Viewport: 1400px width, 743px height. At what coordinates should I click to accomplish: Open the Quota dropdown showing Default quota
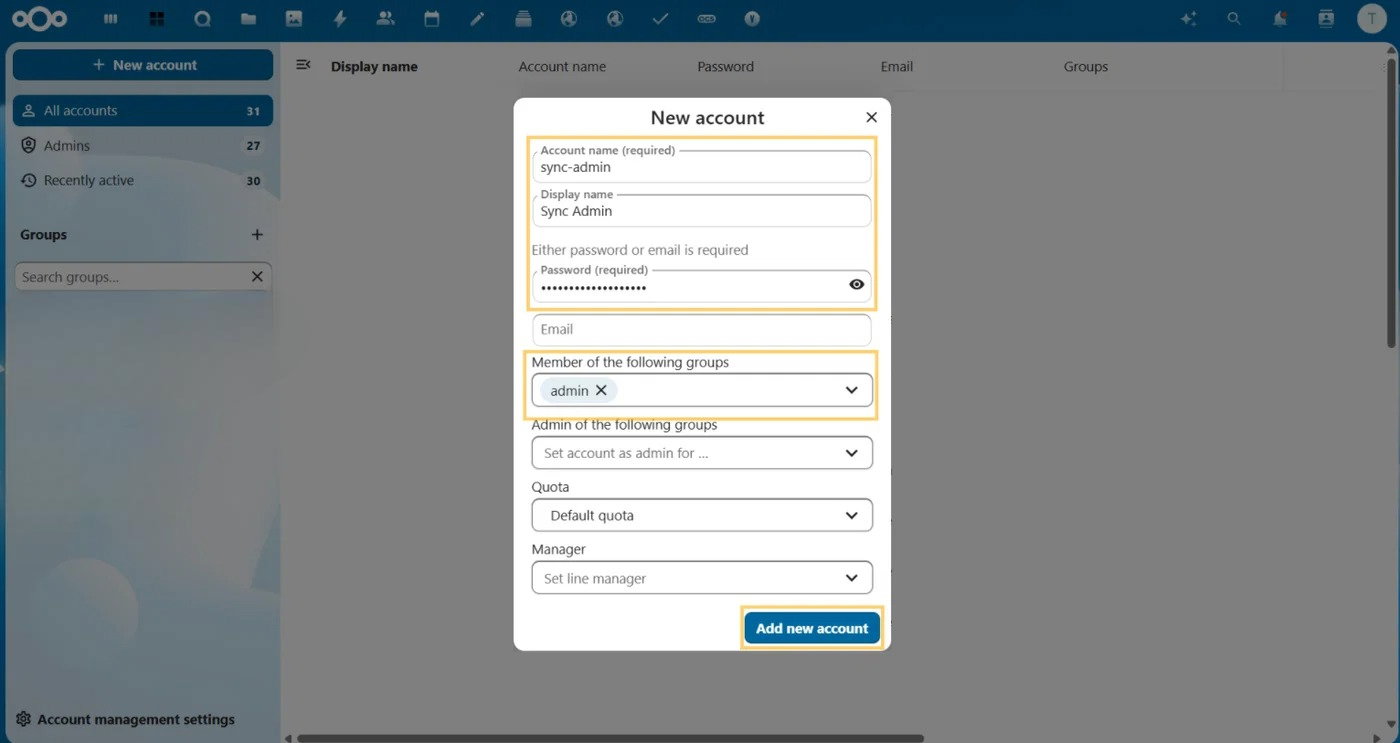click(702, 516)
